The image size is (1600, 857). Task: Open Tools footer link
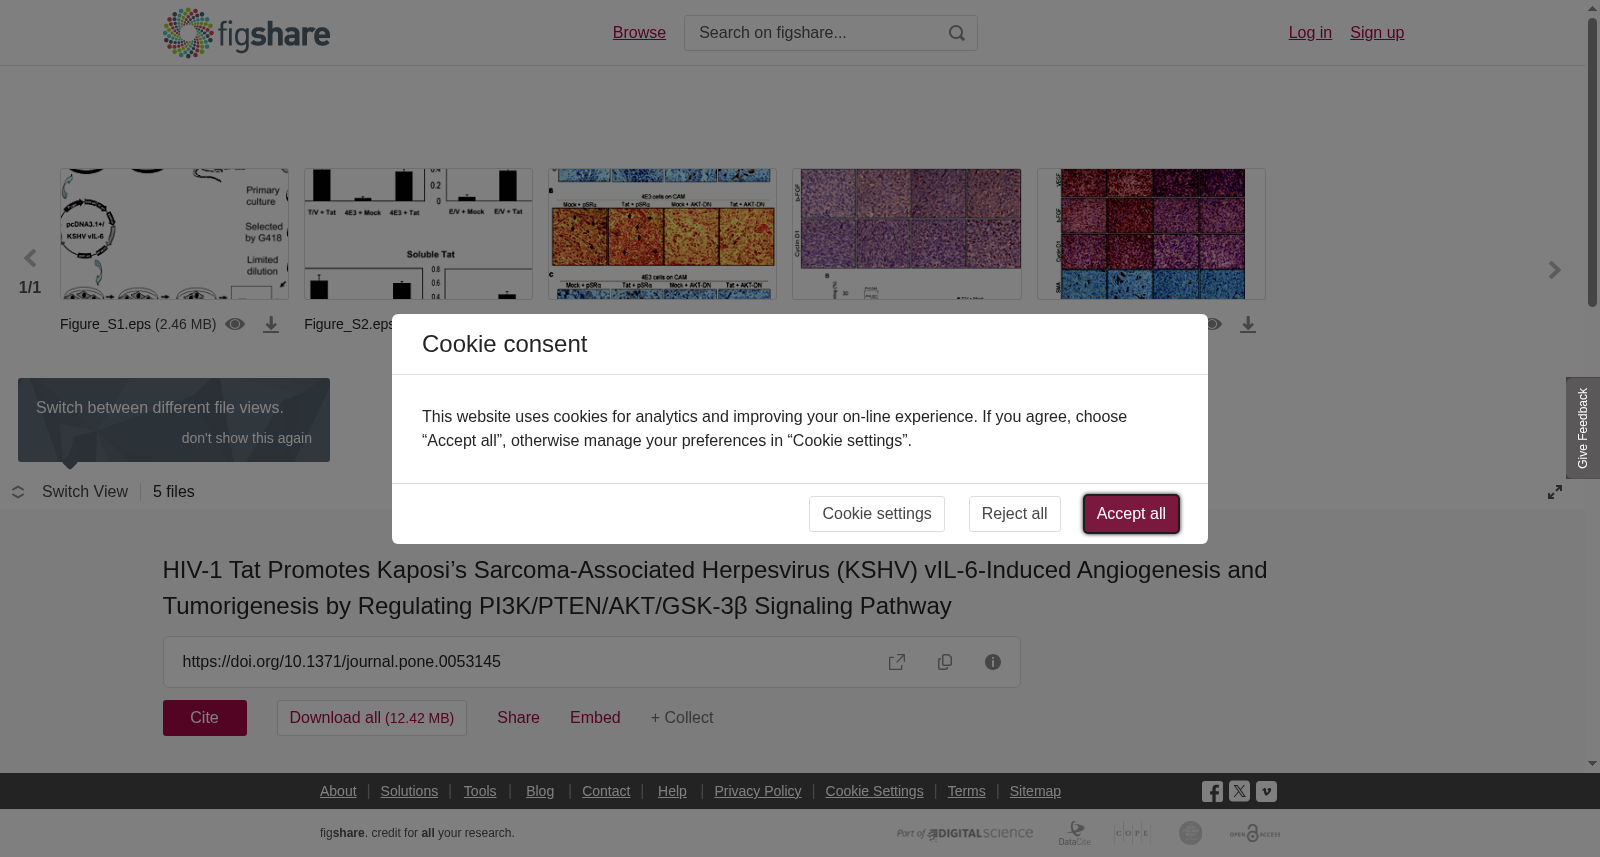480,791
